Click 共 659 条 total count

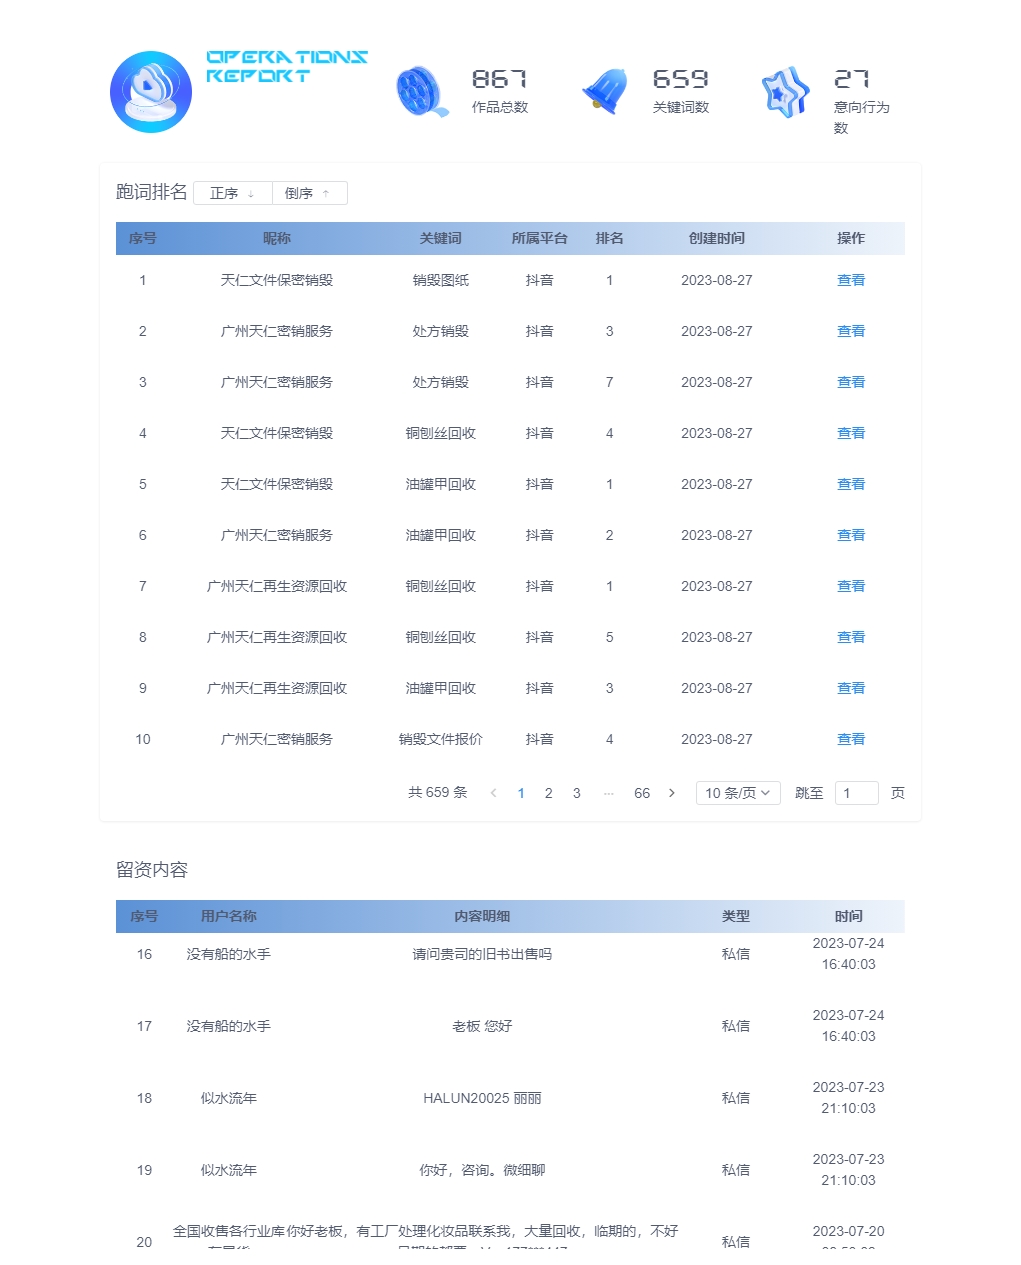[438, 792]
